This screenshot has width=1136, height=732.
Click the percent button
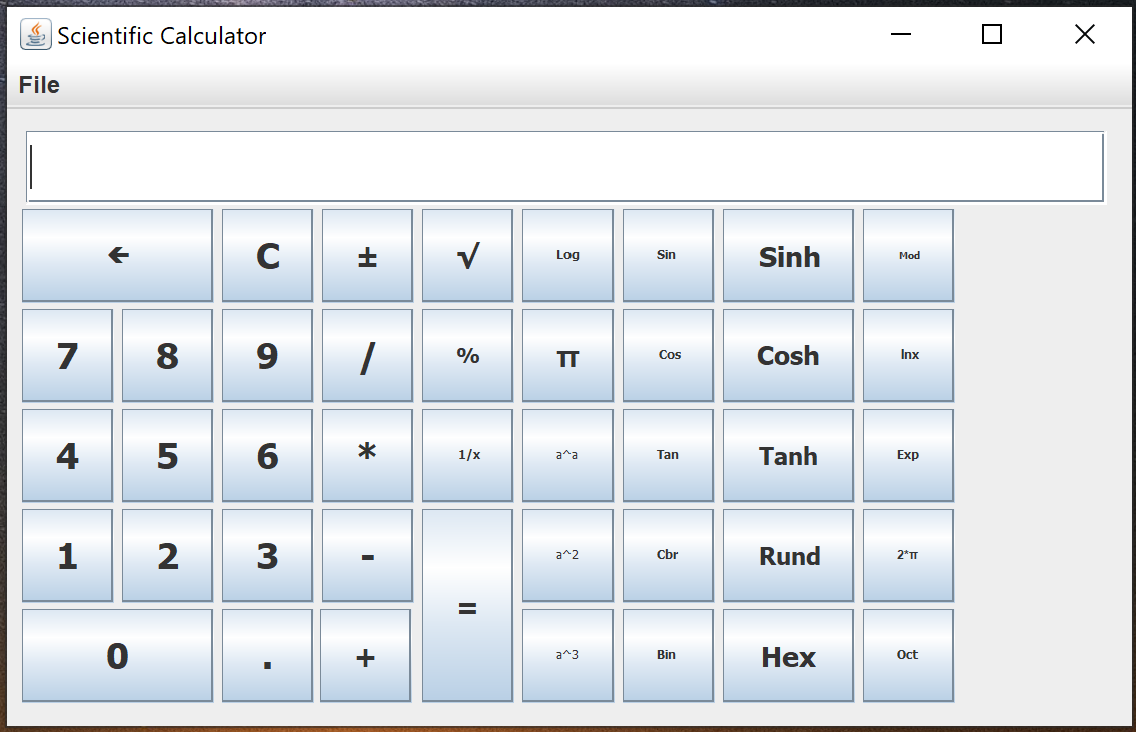(467, 355)
